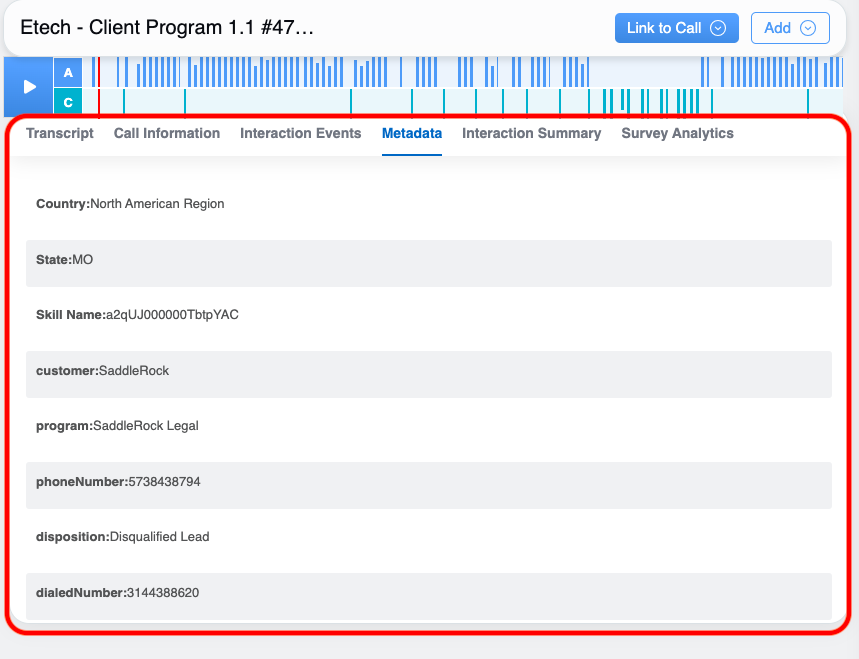Image resolution: width=859 pixels, height=659 pixels.
Task: Select the Metadata tab
Action: tap(412, 133)
